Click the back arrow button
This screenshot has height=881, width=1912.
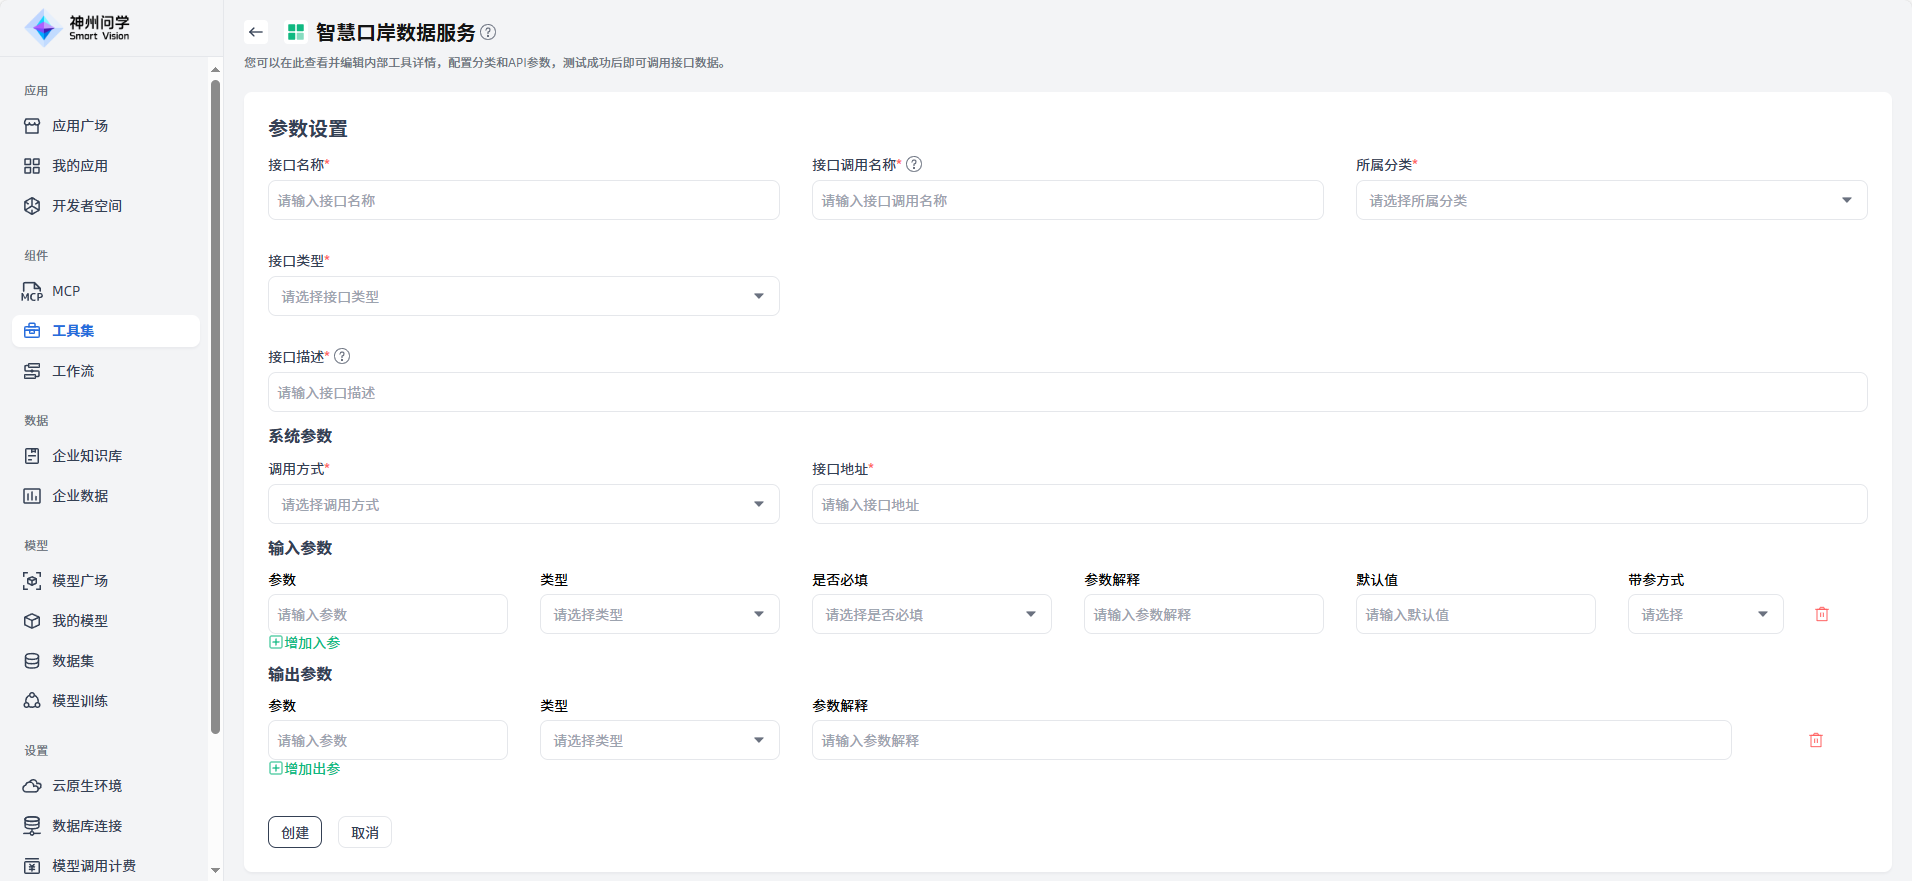click(x=256, y=32)
